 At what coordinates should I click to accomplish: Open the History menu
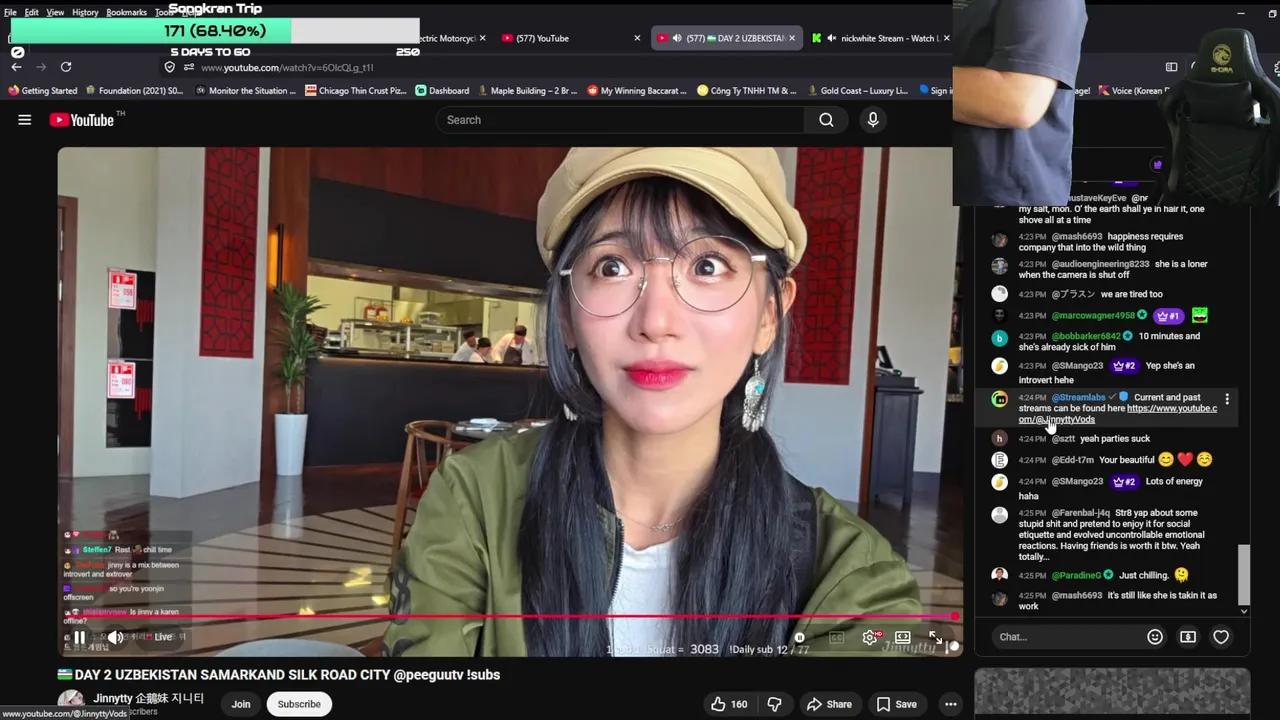click(x=85, y=12)
